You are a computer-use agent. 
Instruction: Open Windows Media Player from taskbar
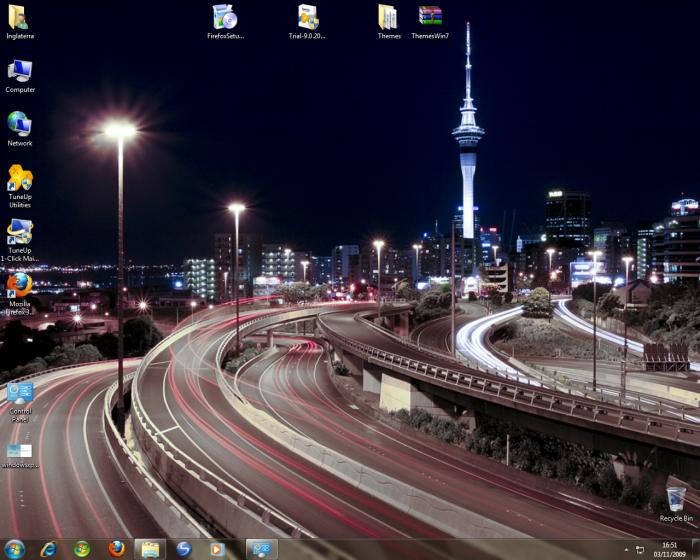[217, 549]
